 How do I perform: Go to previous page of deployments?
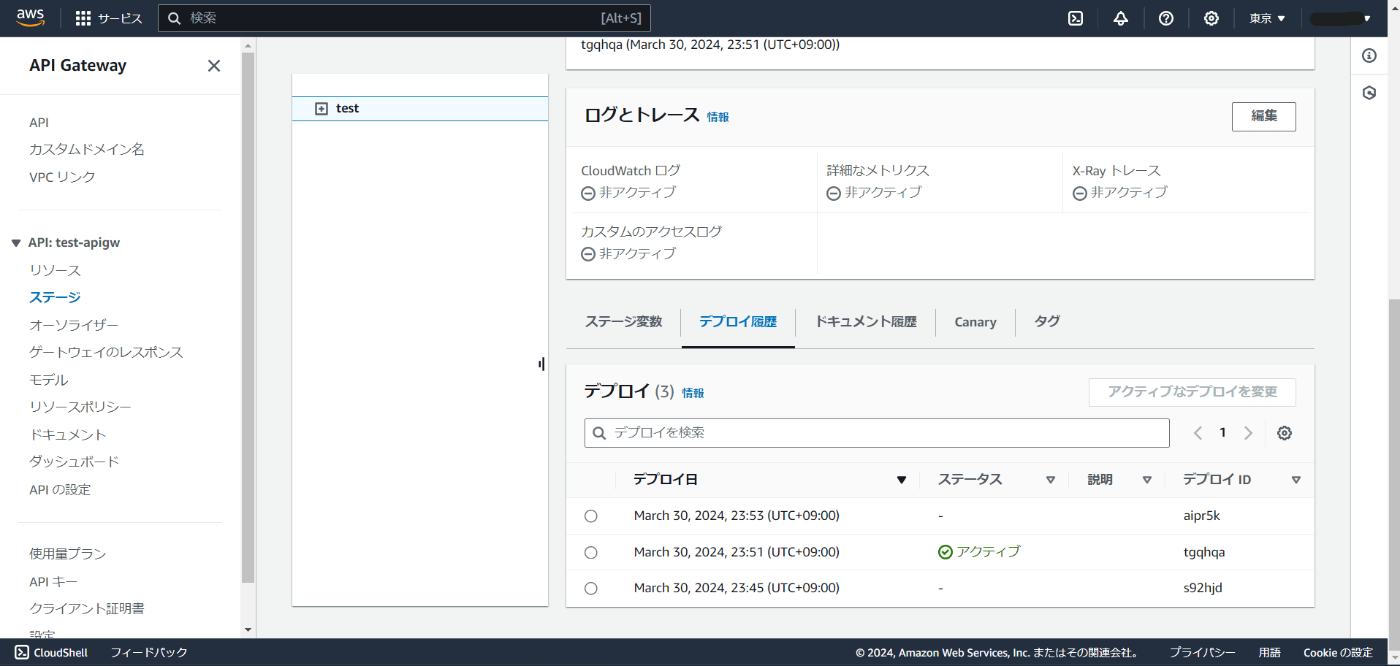[x=1198, y=433]
